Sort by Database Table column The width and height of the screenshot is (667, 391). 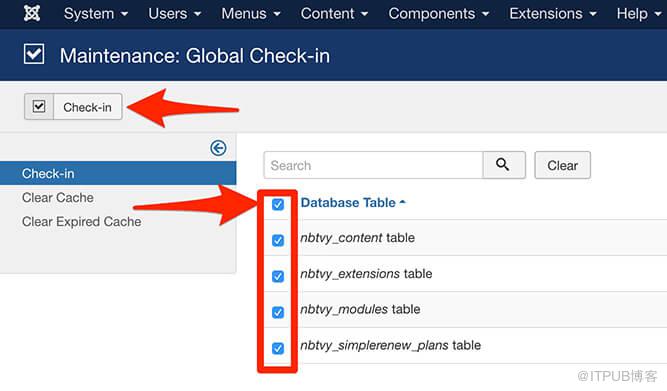(353, 203)
